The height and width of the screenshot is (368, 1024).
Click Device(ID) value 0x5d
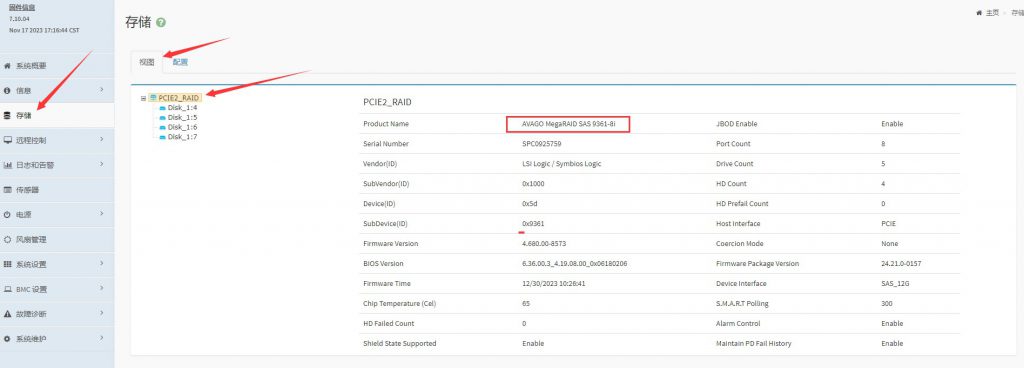point(529,204)
